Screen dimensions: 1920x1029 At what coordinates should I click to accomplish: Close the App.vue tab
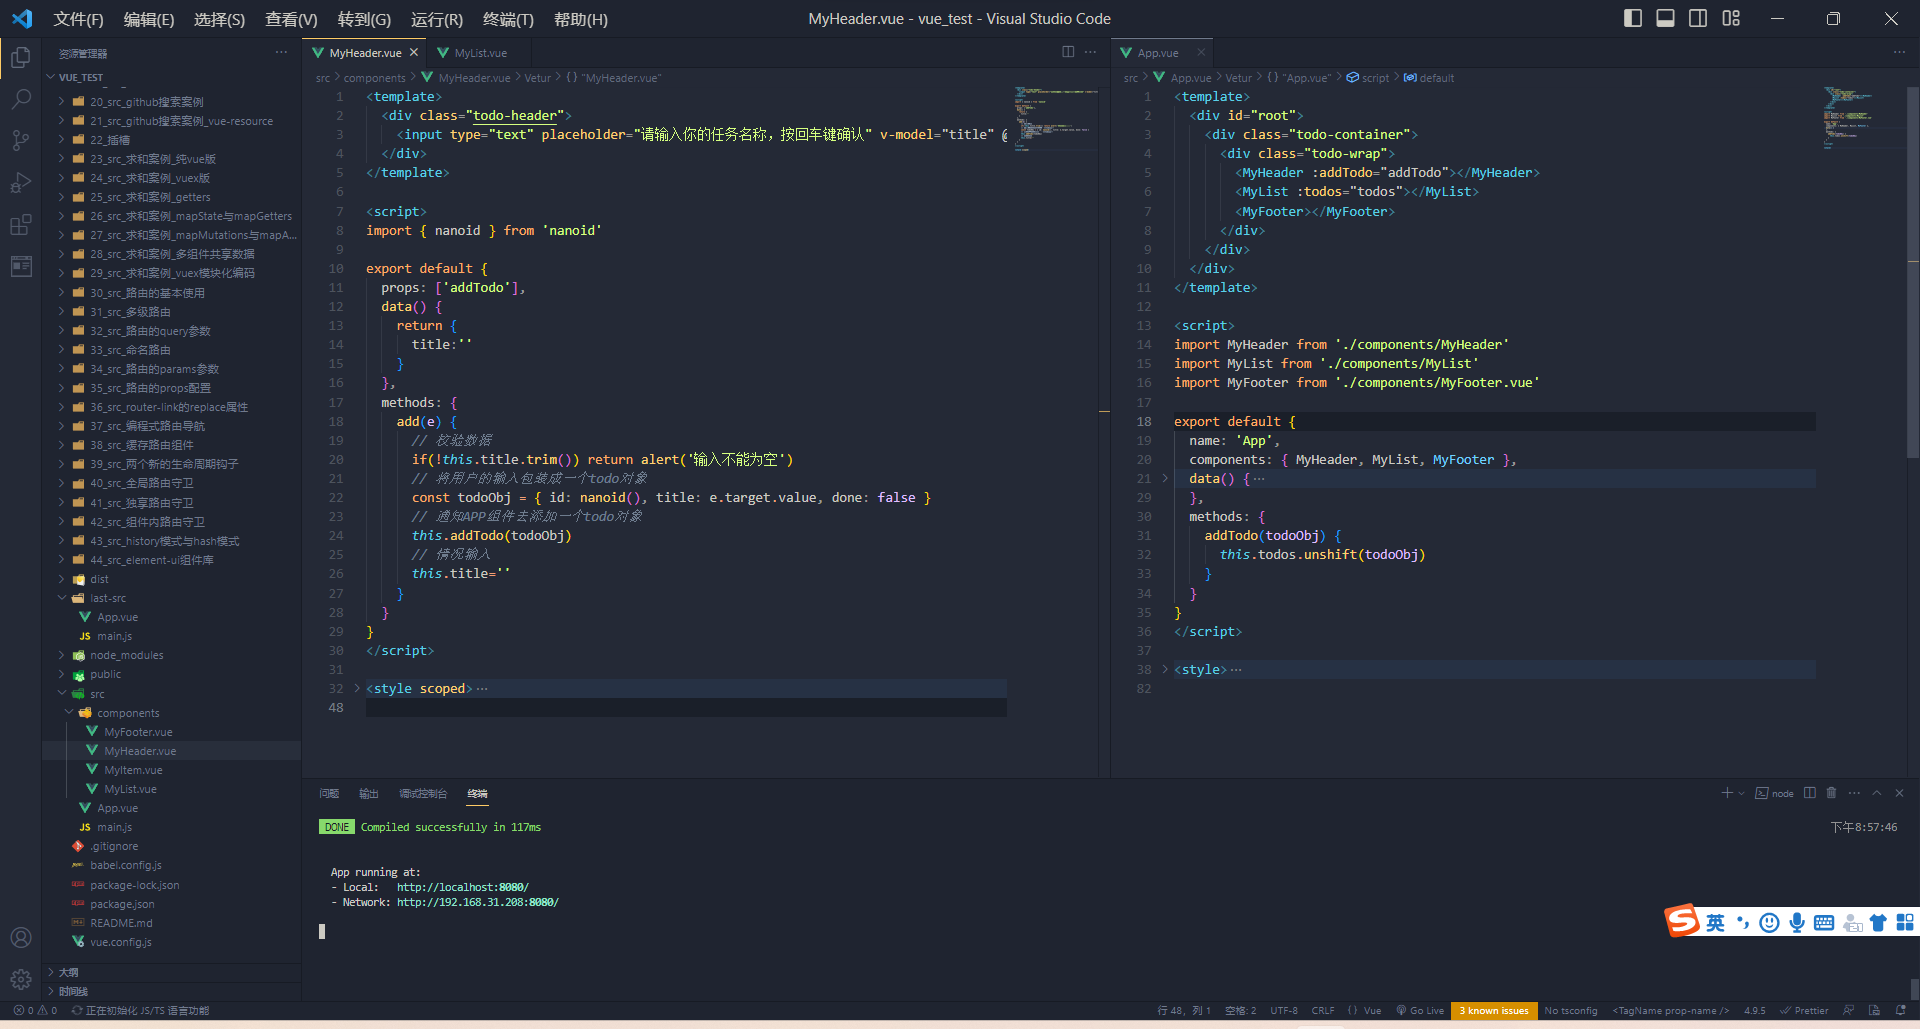pyautogui.click(x=1201, y=53)
